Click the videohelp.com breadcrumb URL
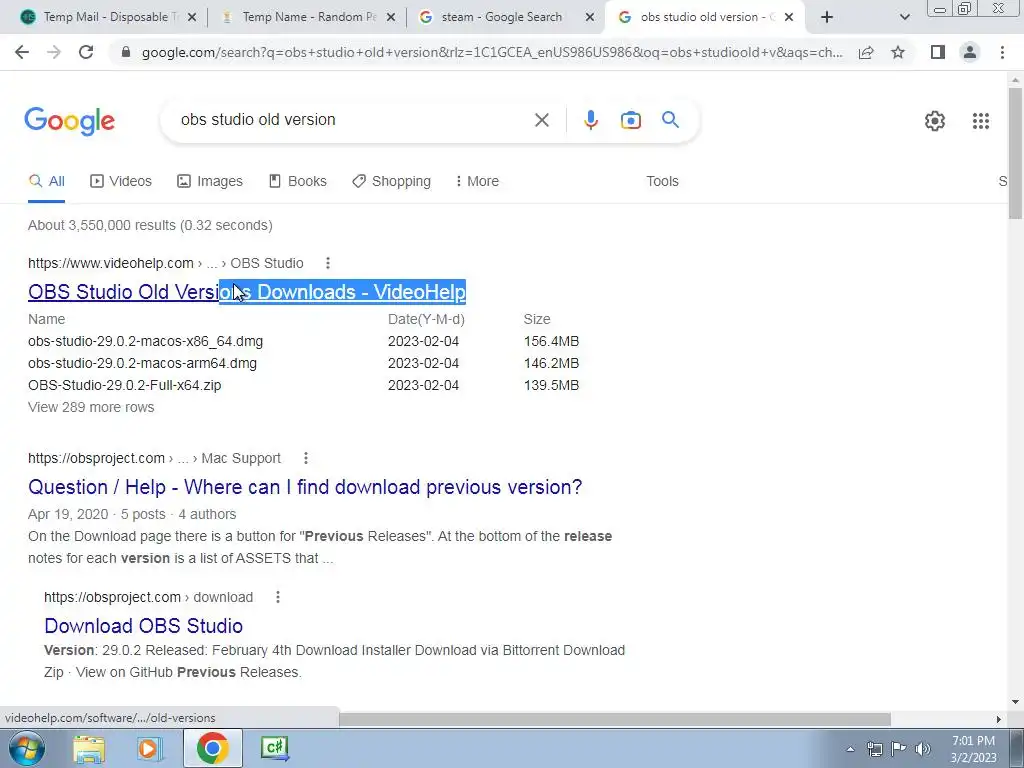This screenshot has width=1024, height=768. (x=166, y=263)
